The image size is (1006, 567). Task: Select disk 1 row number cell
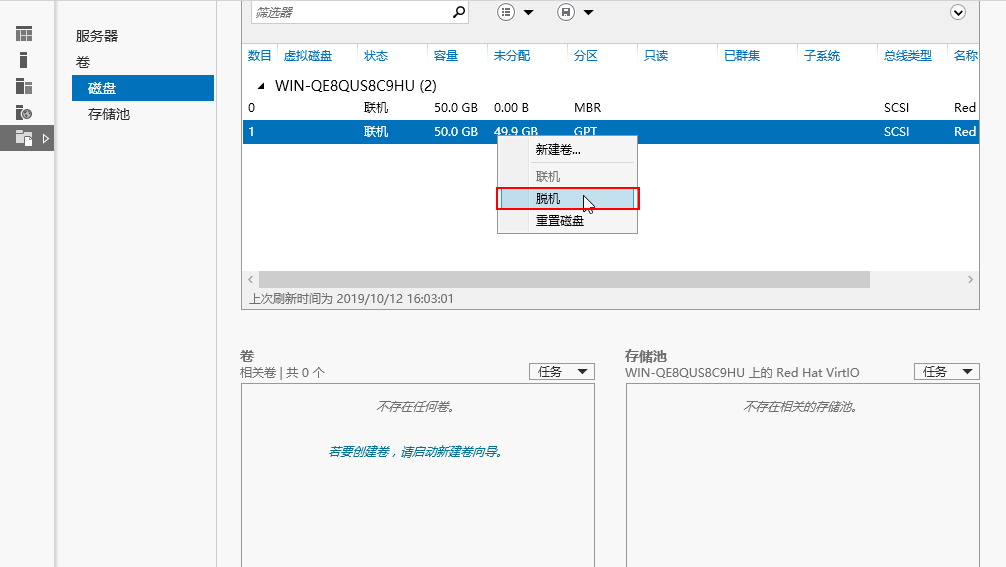(x=252, y=131)
